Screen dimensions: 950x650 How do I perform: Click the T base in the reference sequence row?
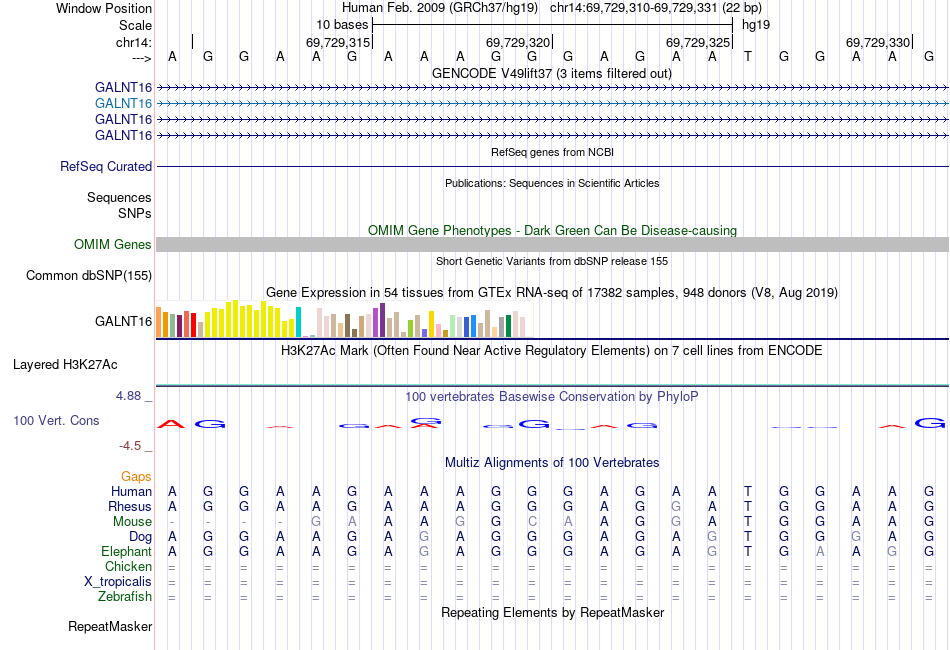click(x=748, y=56)
